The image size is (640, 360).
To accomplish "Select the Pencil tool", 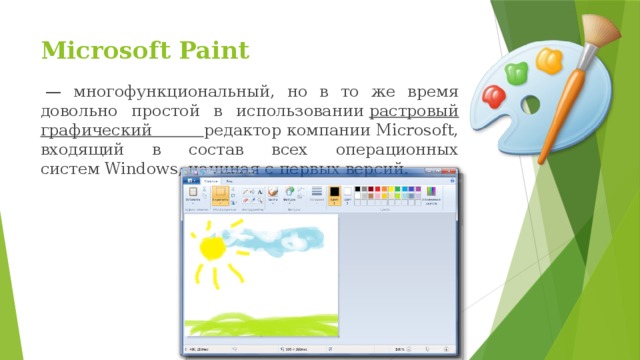I will point(245,192).
